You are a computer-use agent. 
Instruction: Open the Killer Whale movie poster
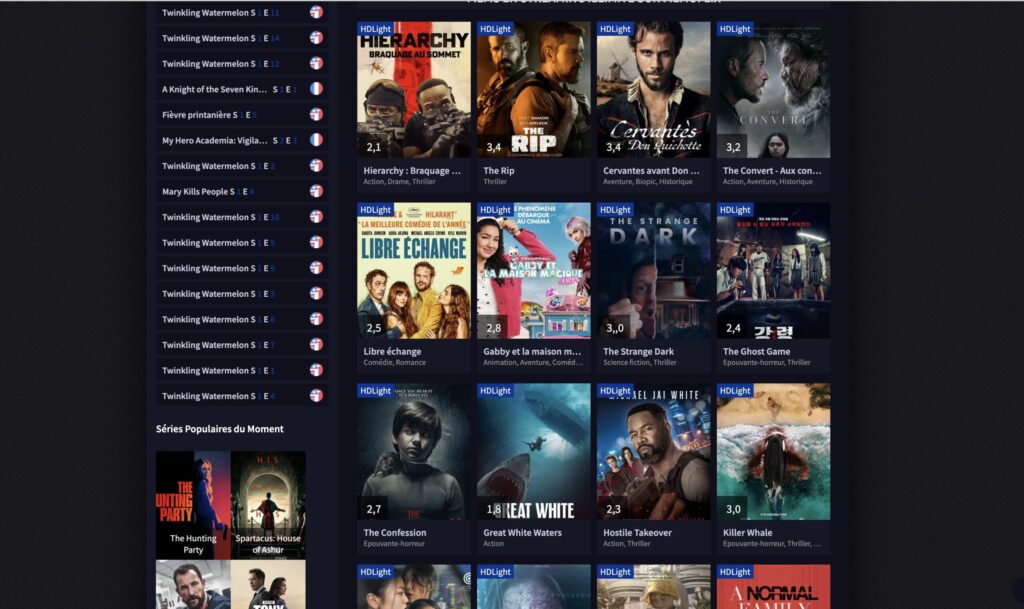(773, 451)
